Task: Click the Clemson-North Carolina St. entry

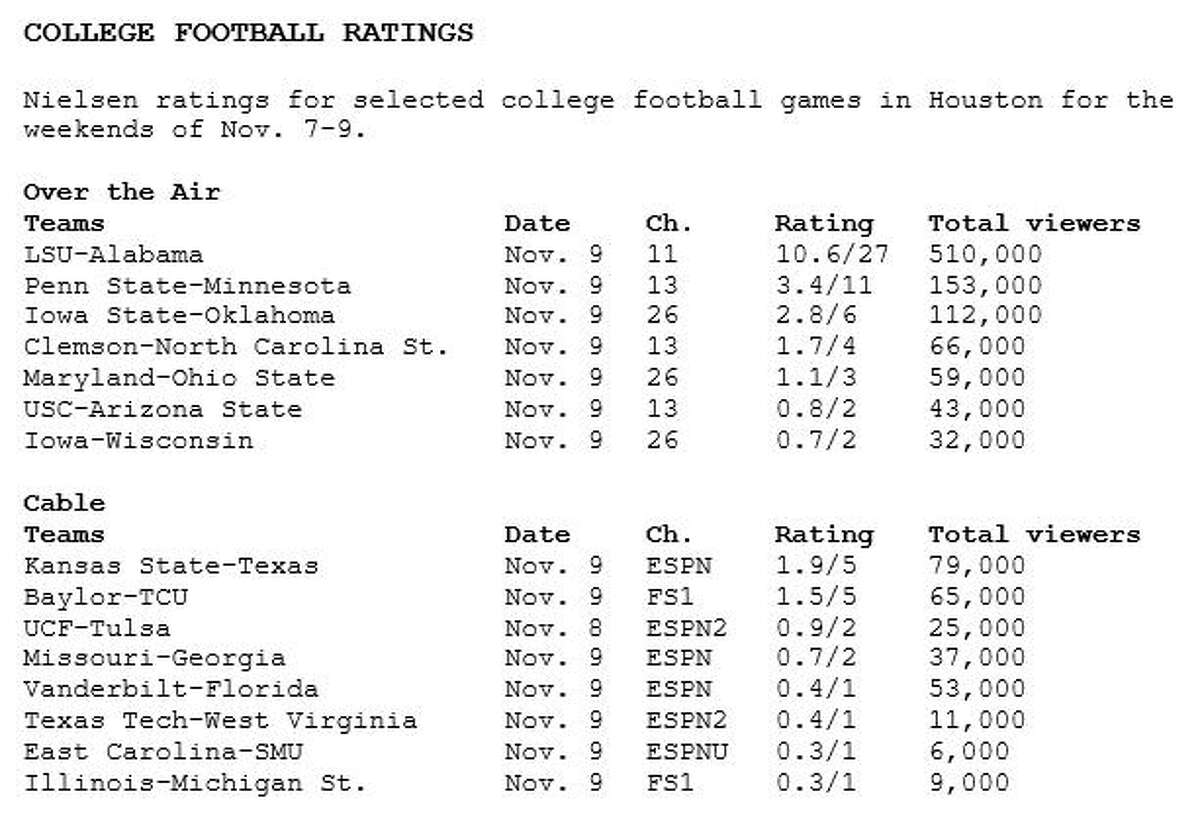Action: tap(236, 348)
